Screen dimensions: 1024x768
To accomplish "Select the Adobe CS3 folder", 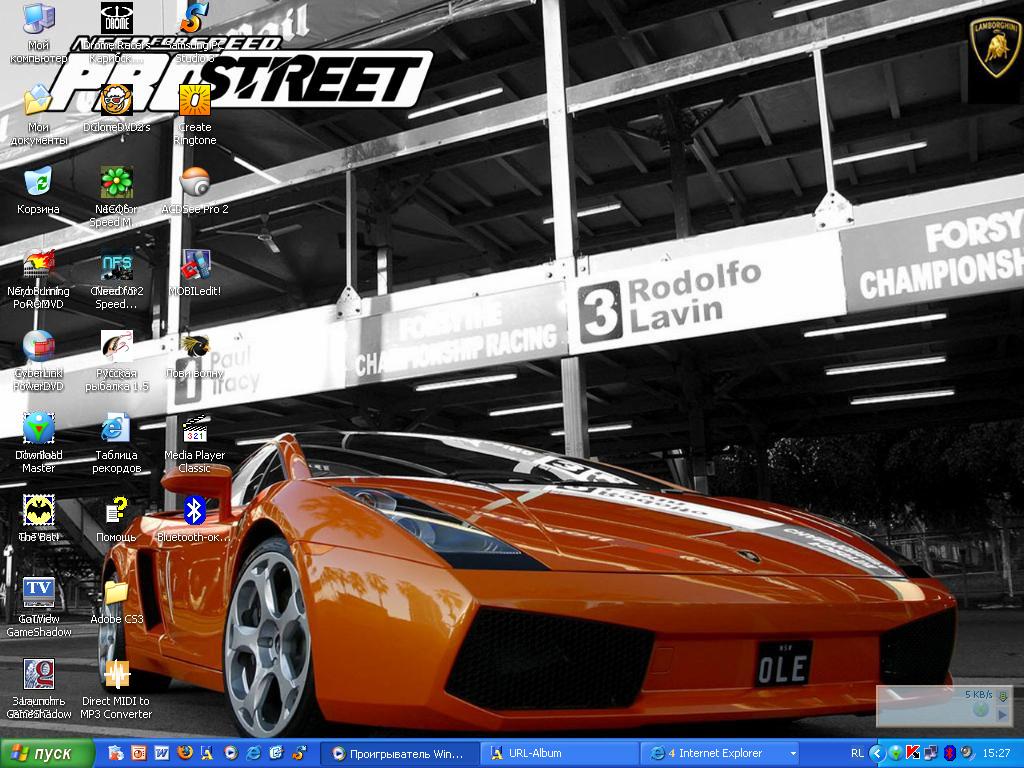I will tap(117, 592).
